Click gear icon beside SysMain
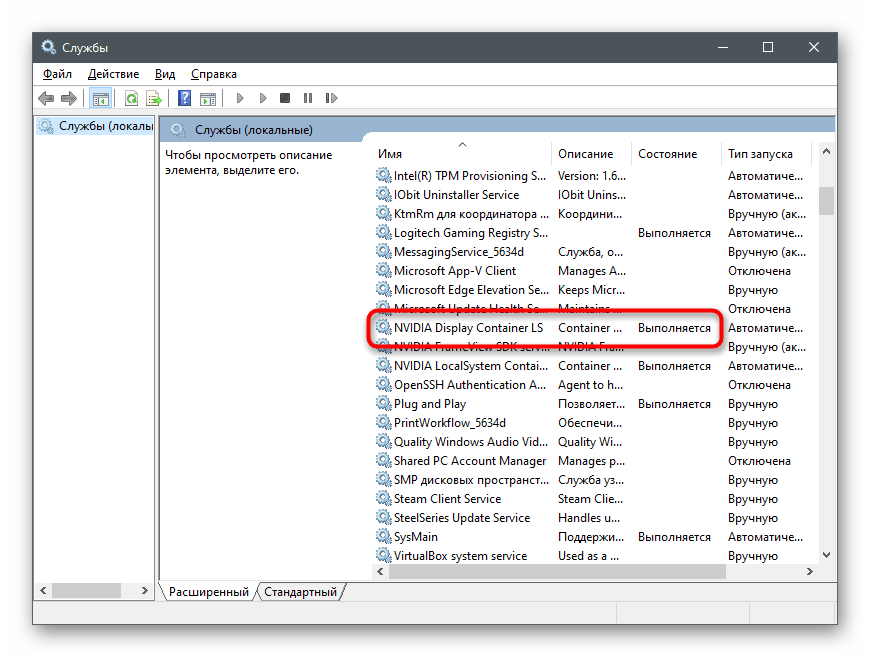This screenshot has width=870, height=657. tap(383, 536)
